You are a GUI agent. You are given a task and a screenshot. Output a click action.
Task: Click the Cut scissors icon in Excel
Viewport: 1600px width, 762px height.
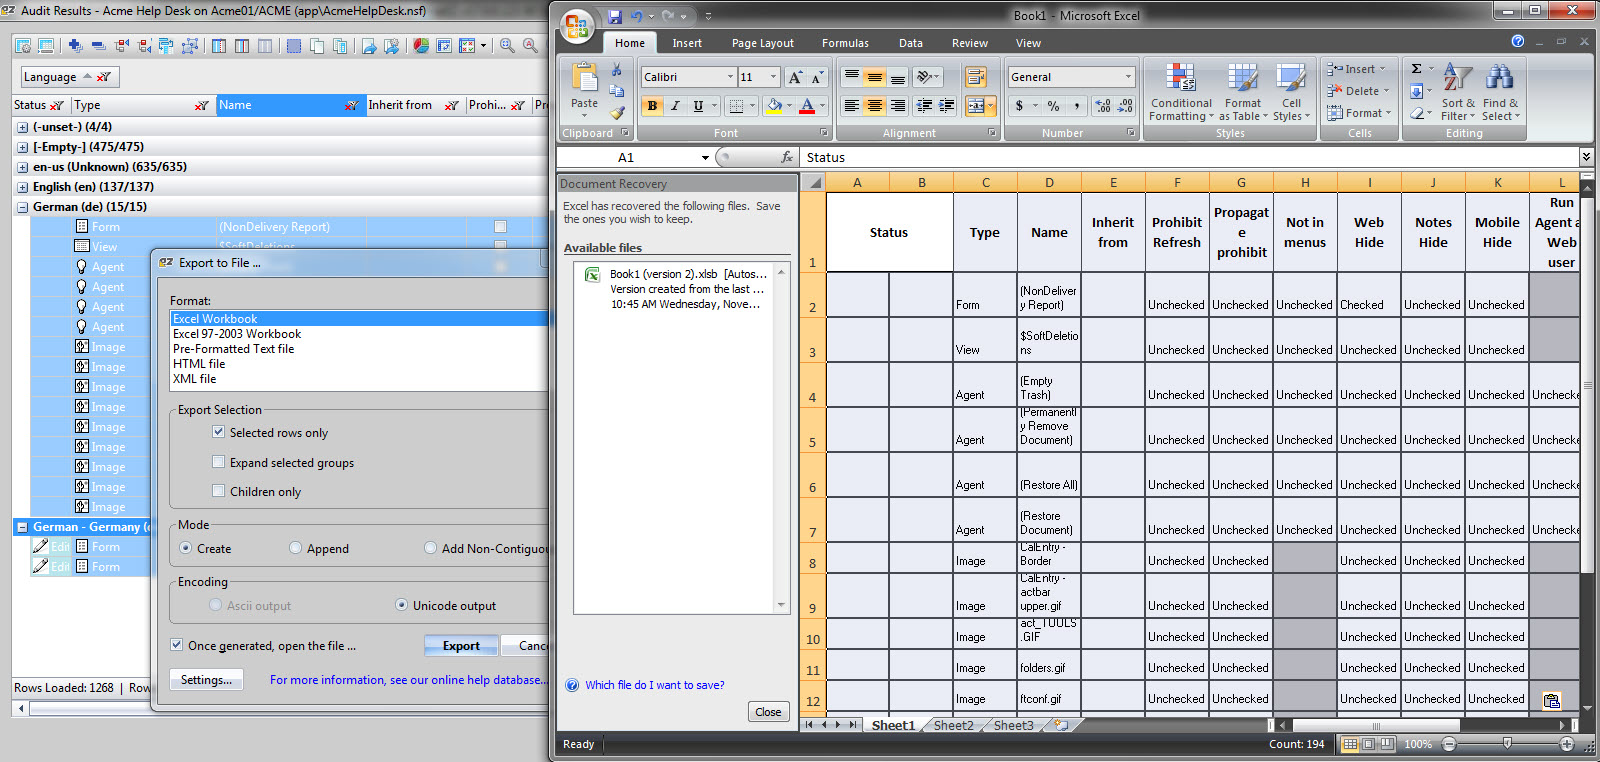pyautogui.click(x=617, y=70)
